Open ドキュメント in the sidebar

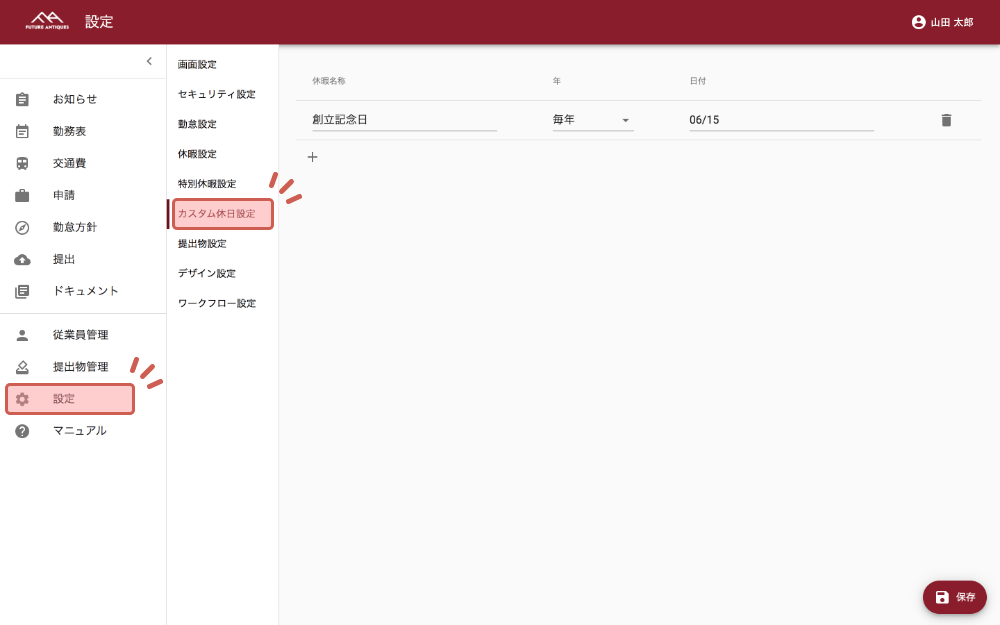click(x=85, y=291)
